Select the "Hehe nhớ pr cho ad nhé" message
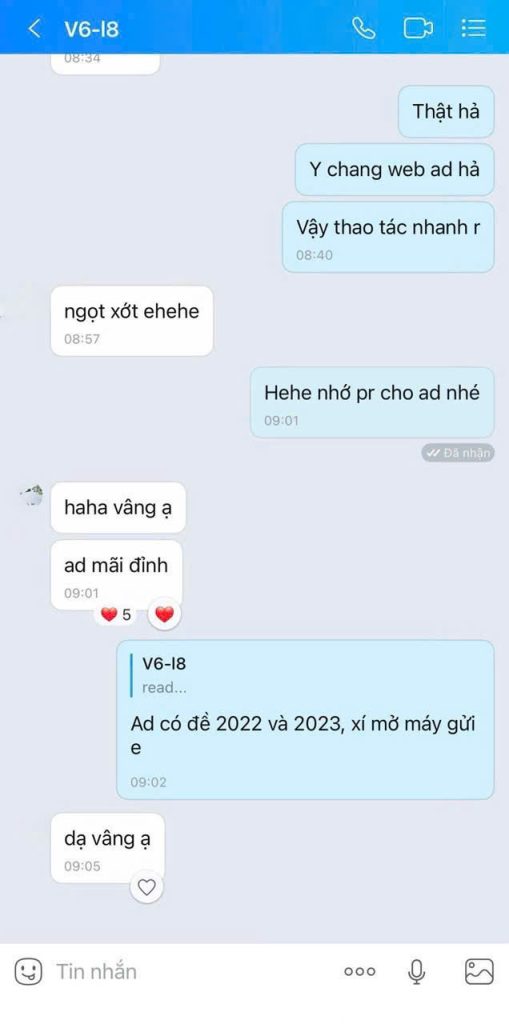The image size is (509, 1024). [372, 402]
